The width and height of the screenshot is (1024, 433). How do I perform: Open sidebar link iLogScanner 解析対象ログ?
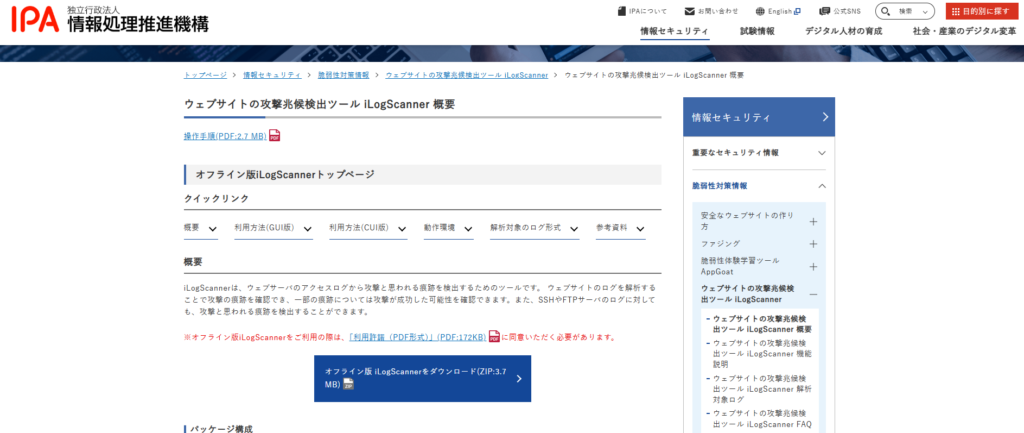(x=762, y=389)
